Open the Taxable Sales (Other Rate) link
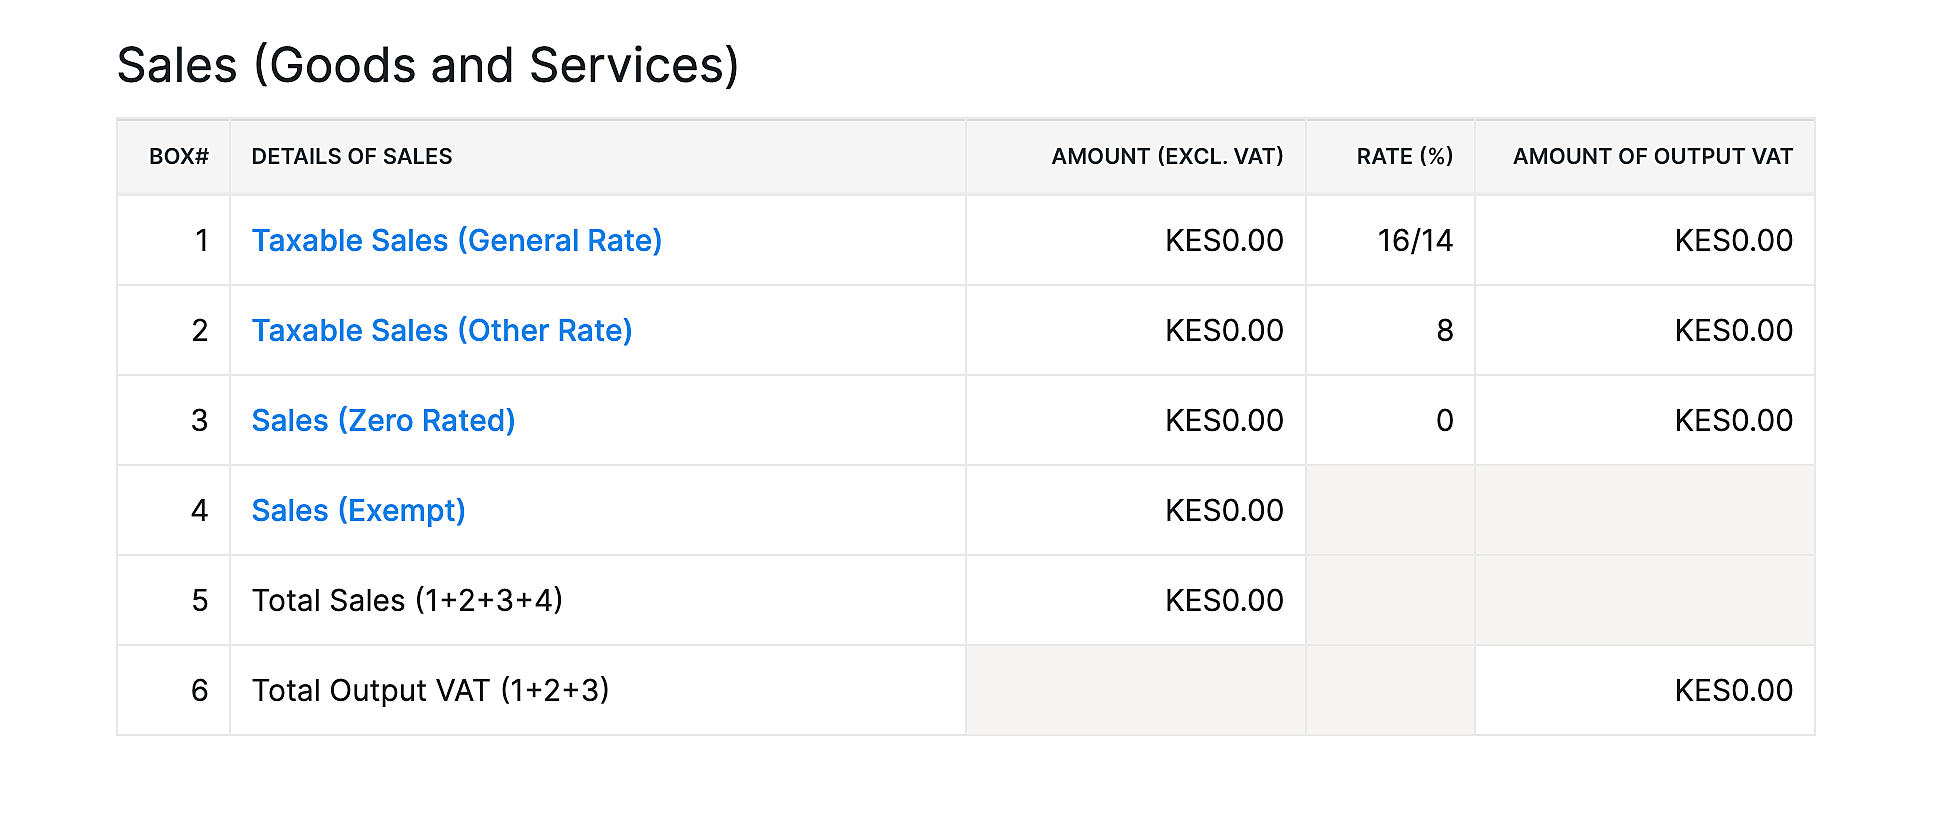This screenshot has width=1946, height=822. coord(442,330)
